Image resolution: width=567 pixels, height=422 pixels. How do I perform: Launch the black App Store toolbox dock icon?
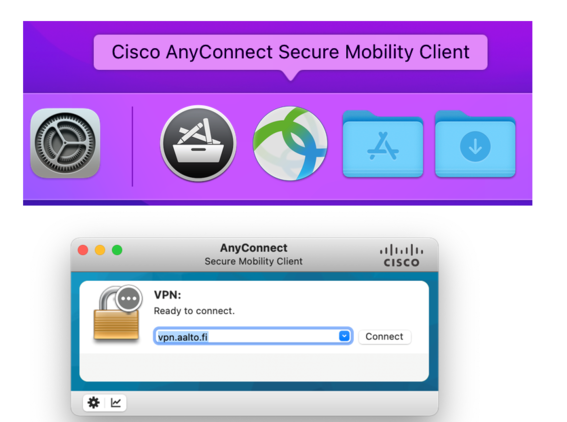pyautogui.click(x=198, y=144)
